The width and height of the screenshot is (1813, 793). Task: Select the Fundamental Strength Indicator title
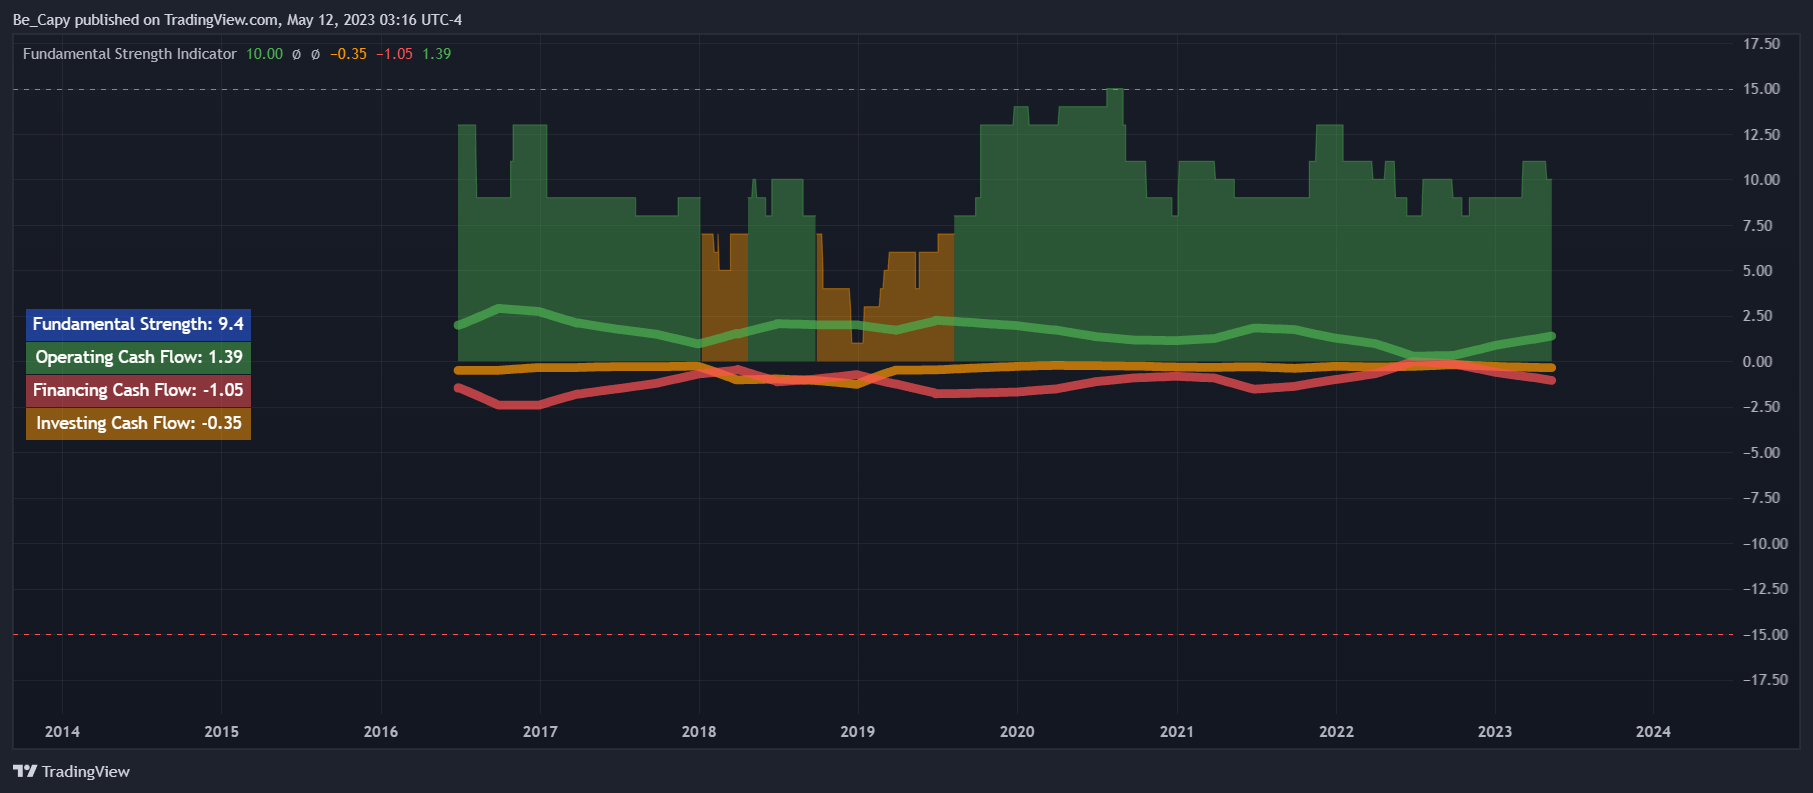coord(130,54)
